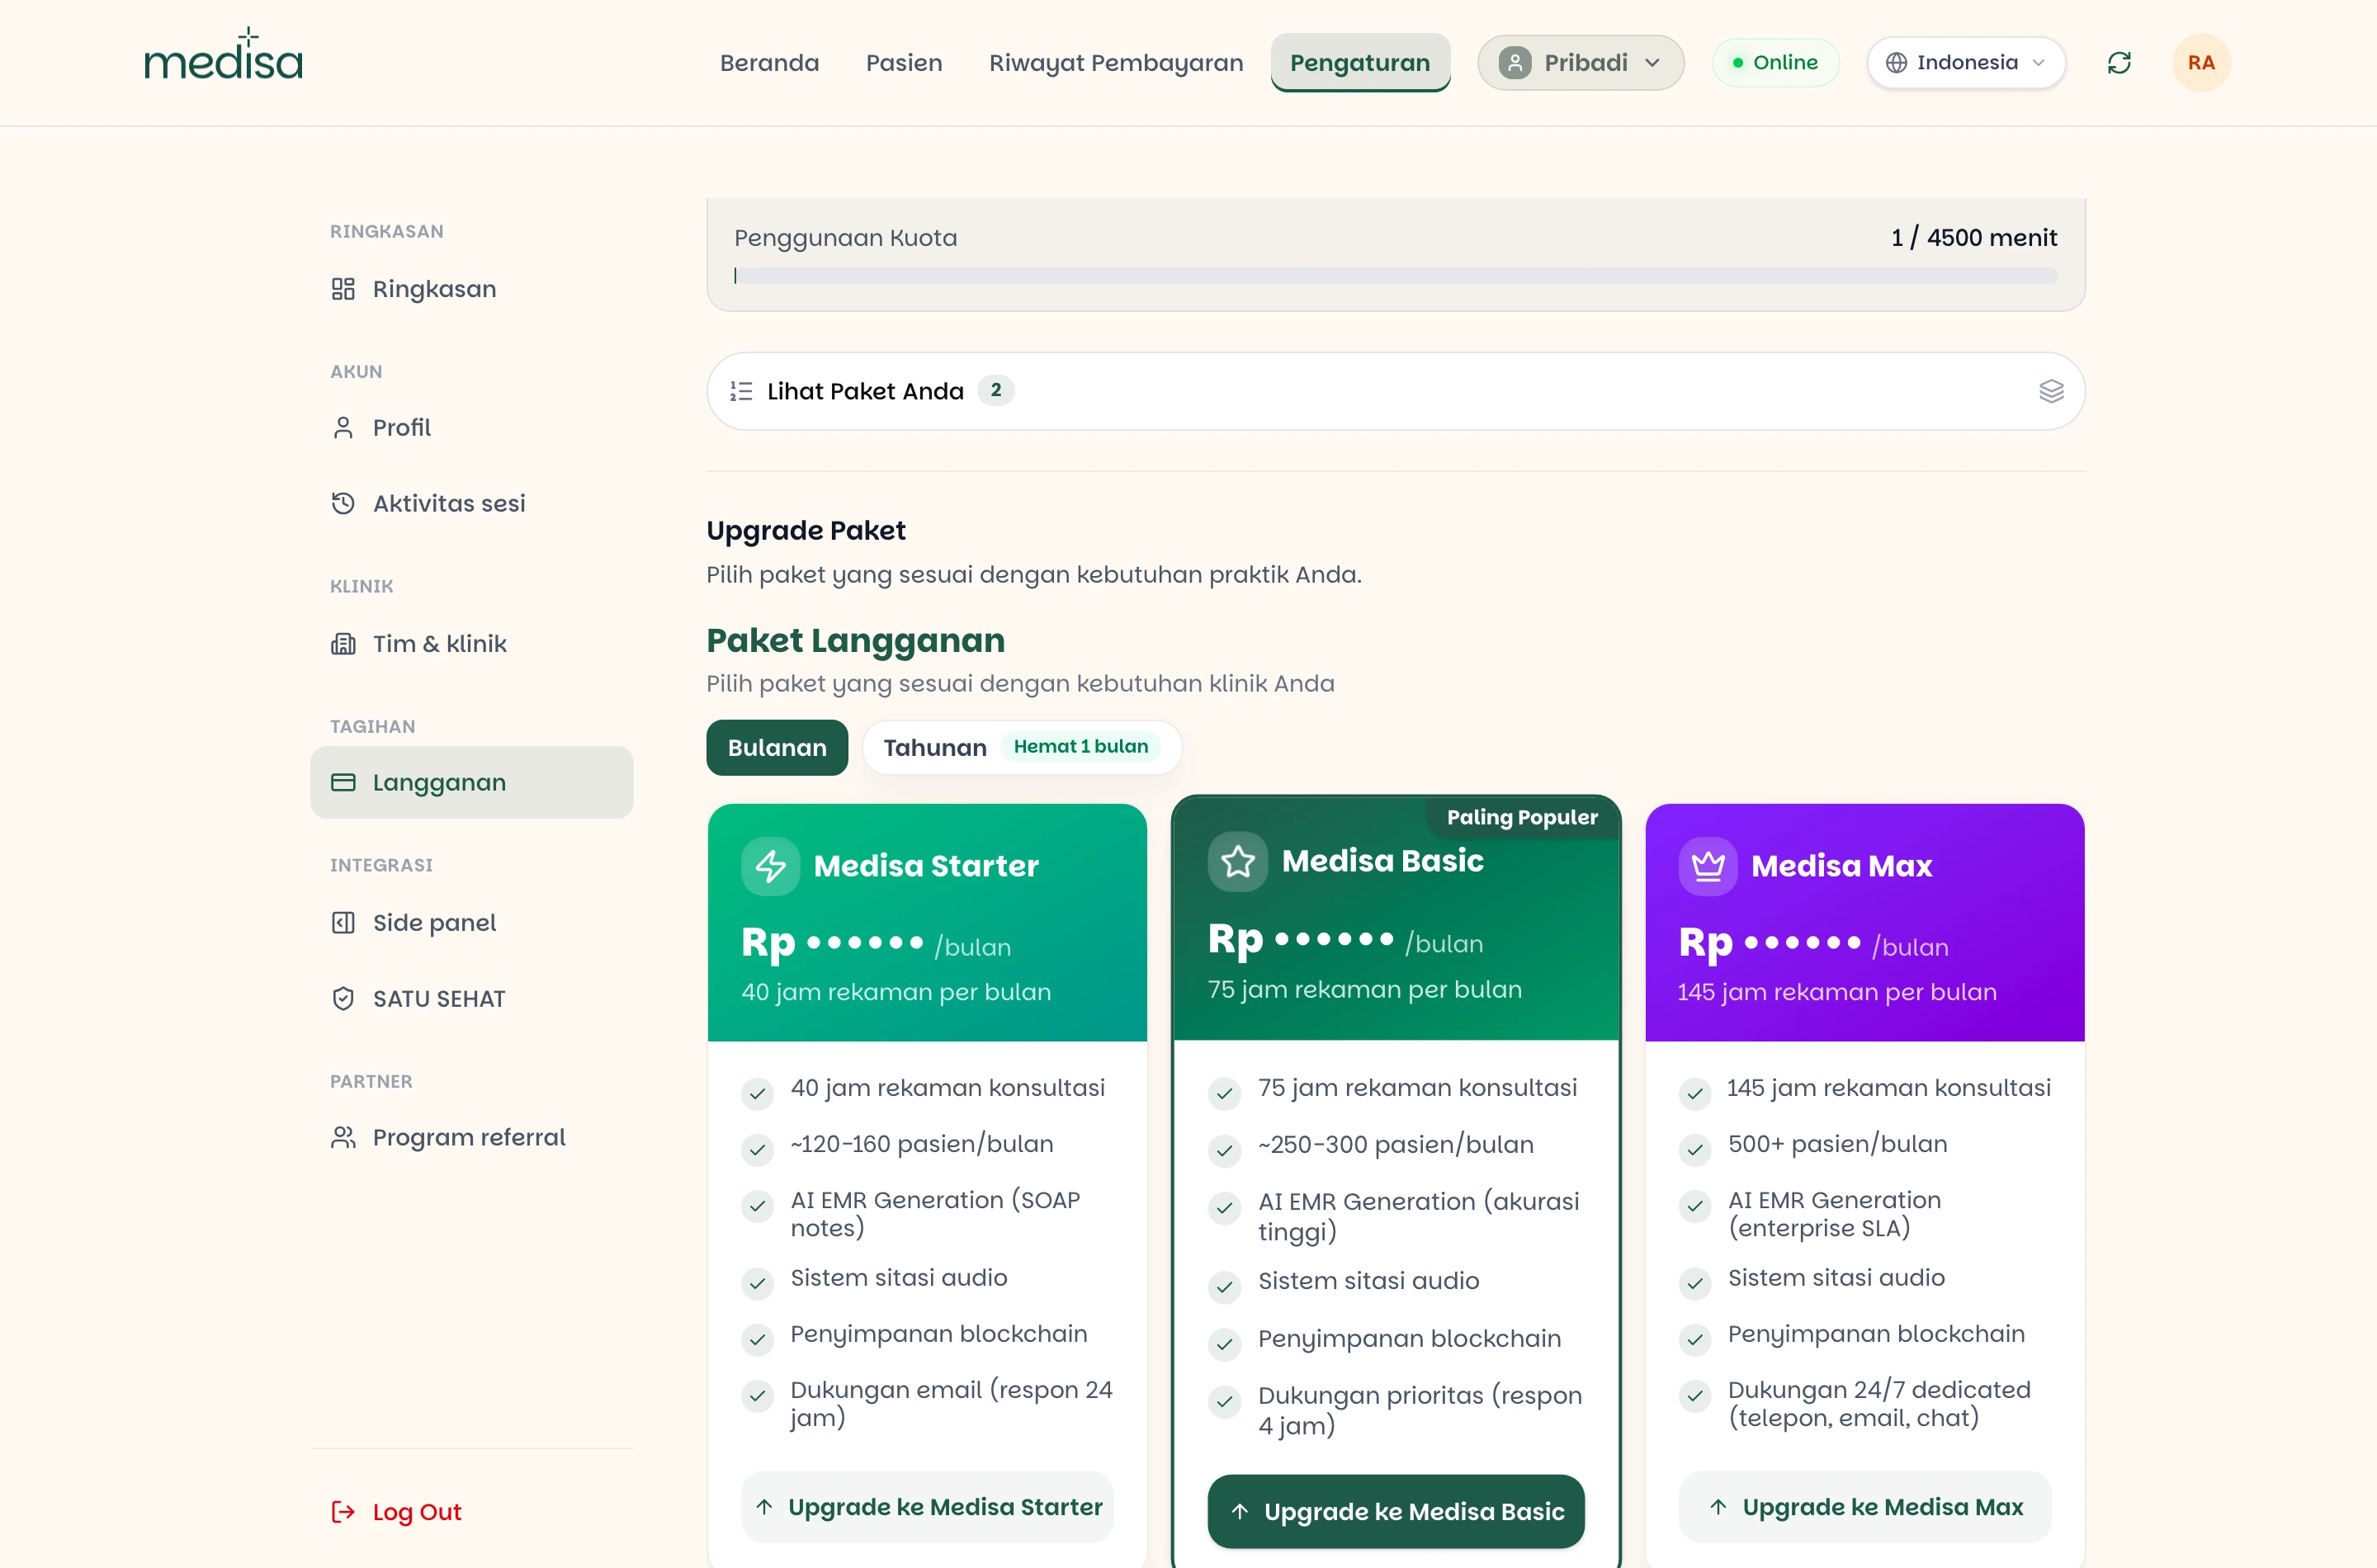
Task: Click 'Dukungan prioritas (respon 4 jam)' feature
Action: [x=1420, y=1410]
